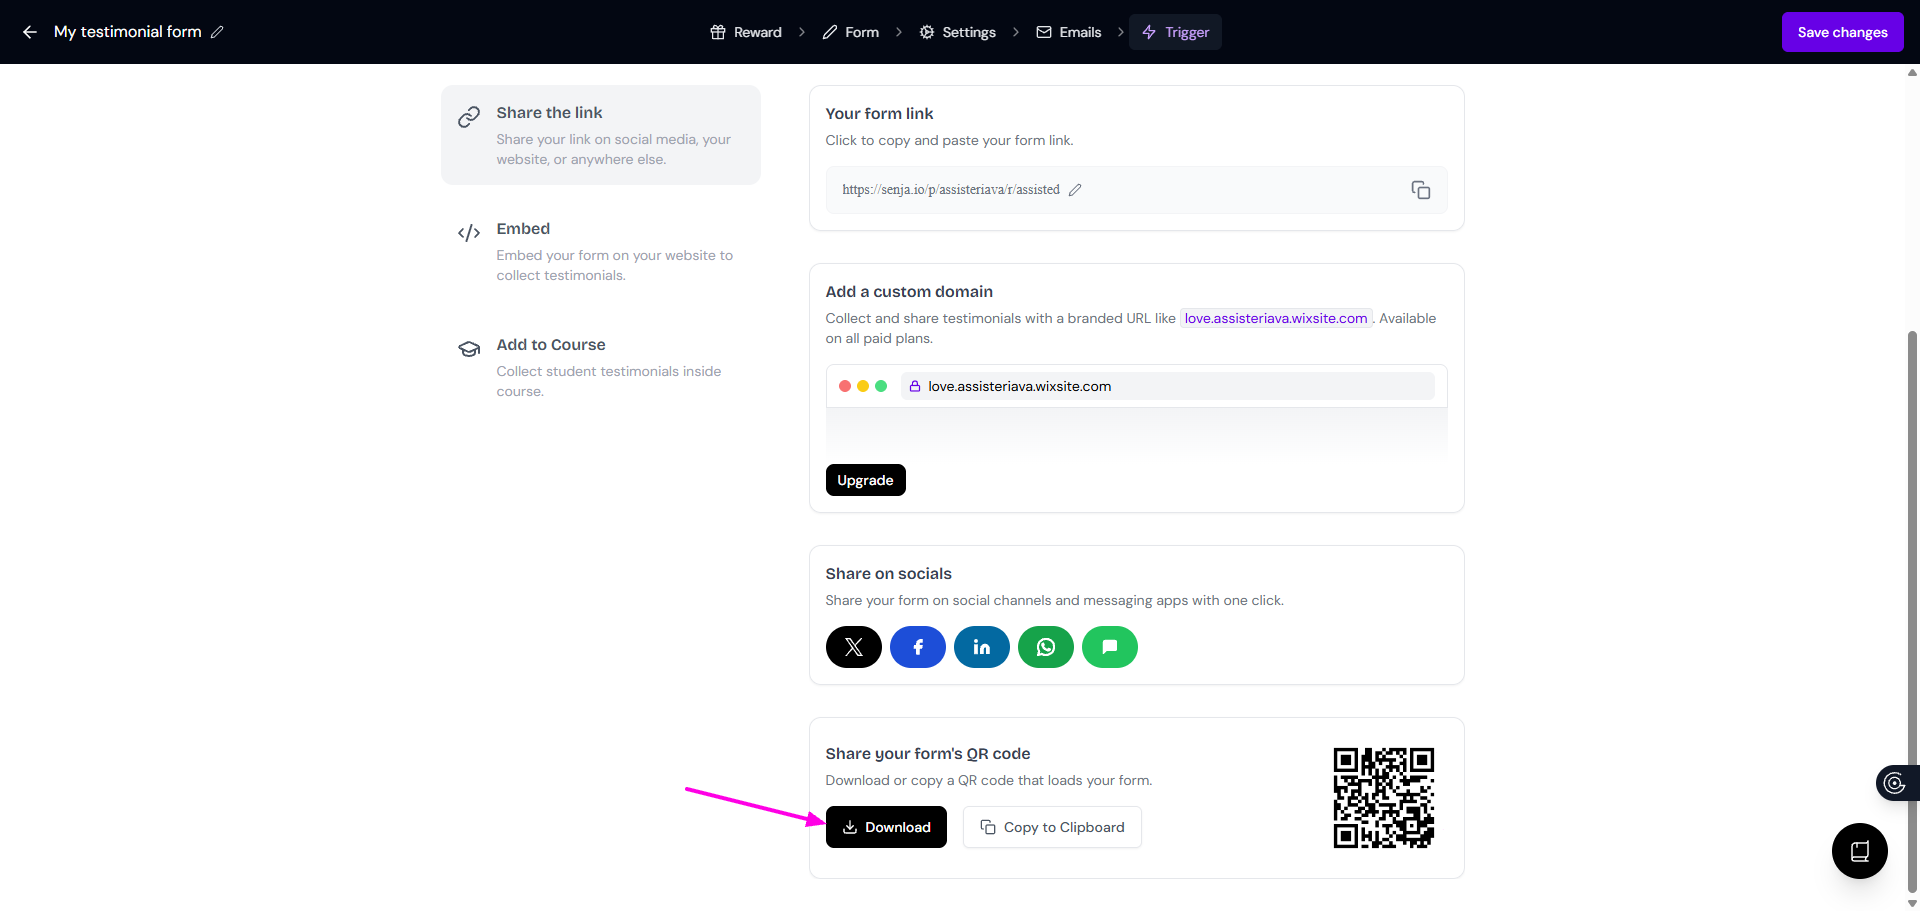1920x911 pixels.
Task: Share form on LinkedIn
Action: [x=981, y=647]
